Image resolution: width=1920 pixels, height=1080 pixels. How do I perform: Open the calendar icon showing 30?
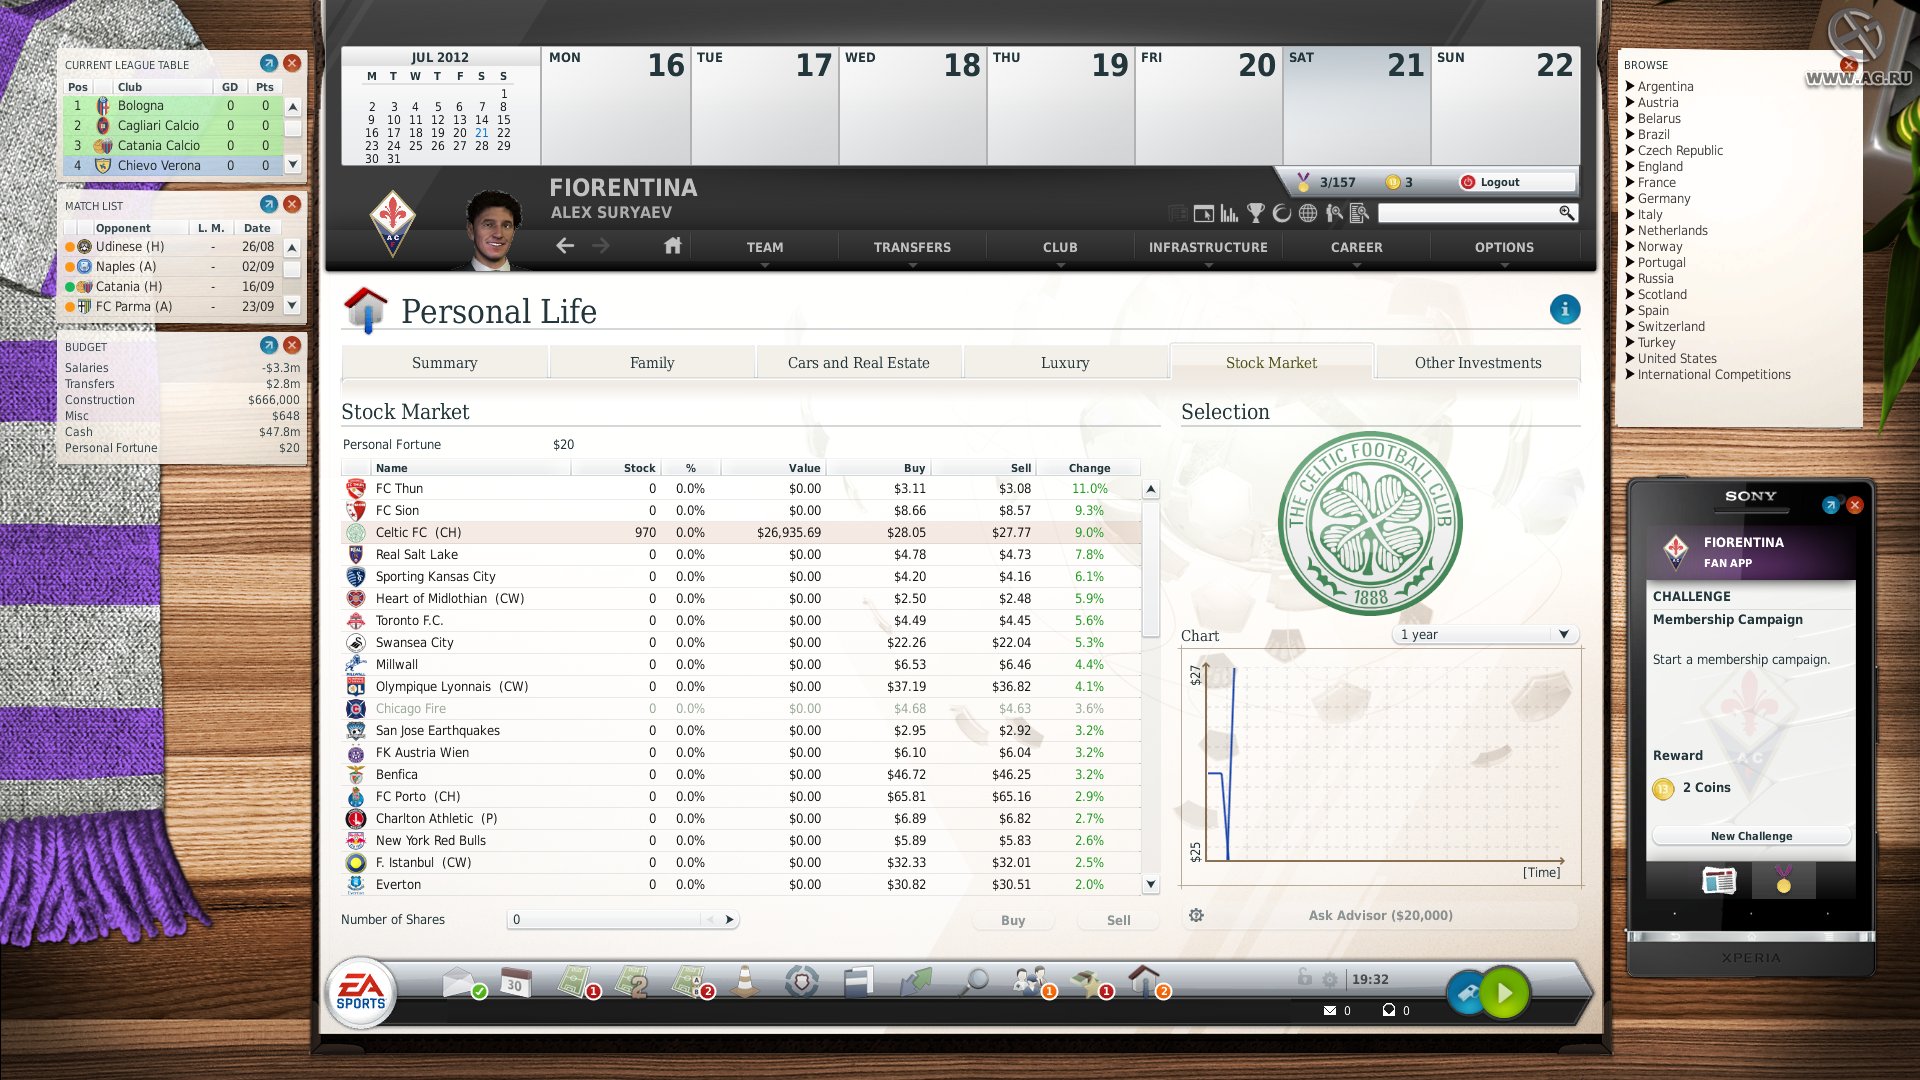click(x=515, y=982)
